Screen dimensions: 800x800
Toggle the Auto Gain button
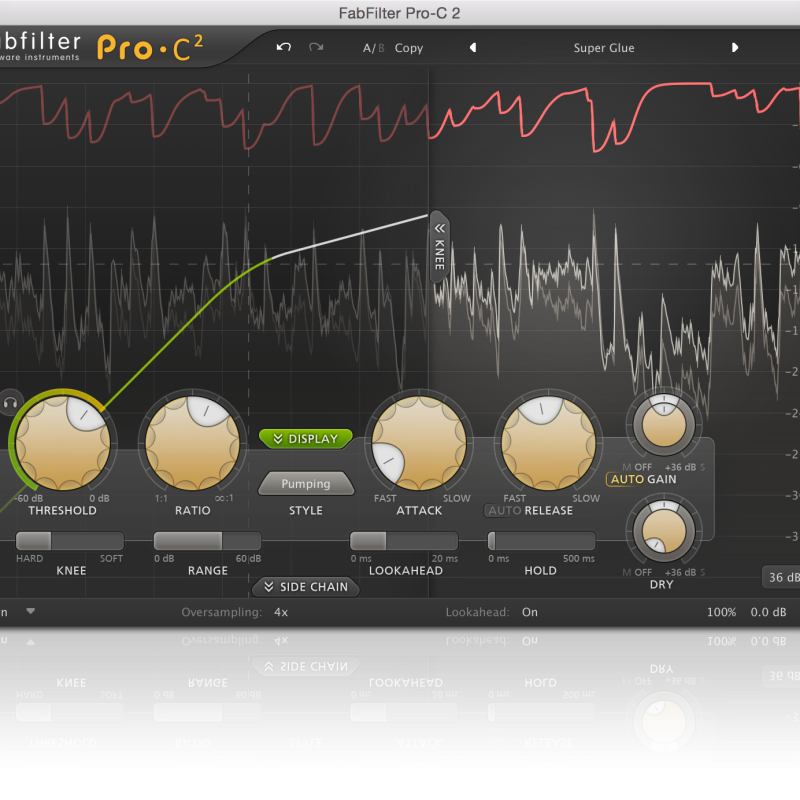point(627,479)
